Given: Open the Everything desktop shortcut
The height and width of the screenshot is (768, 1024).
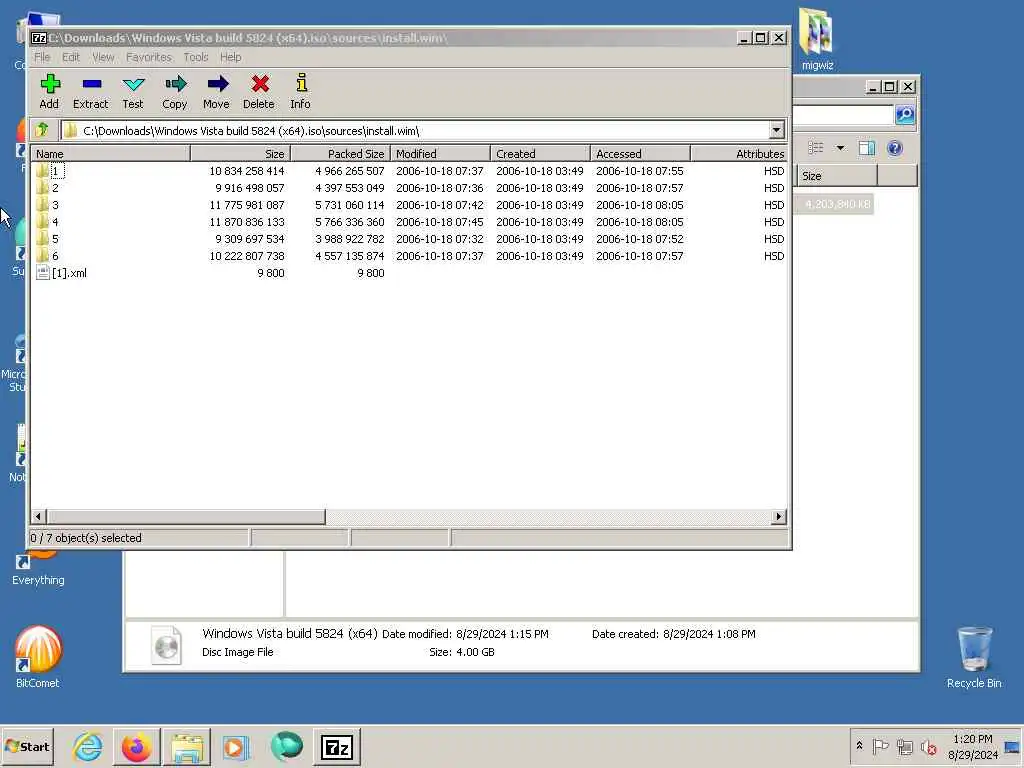Looking at the screenshot, I should pyautogui.click(x=38, y=567).
